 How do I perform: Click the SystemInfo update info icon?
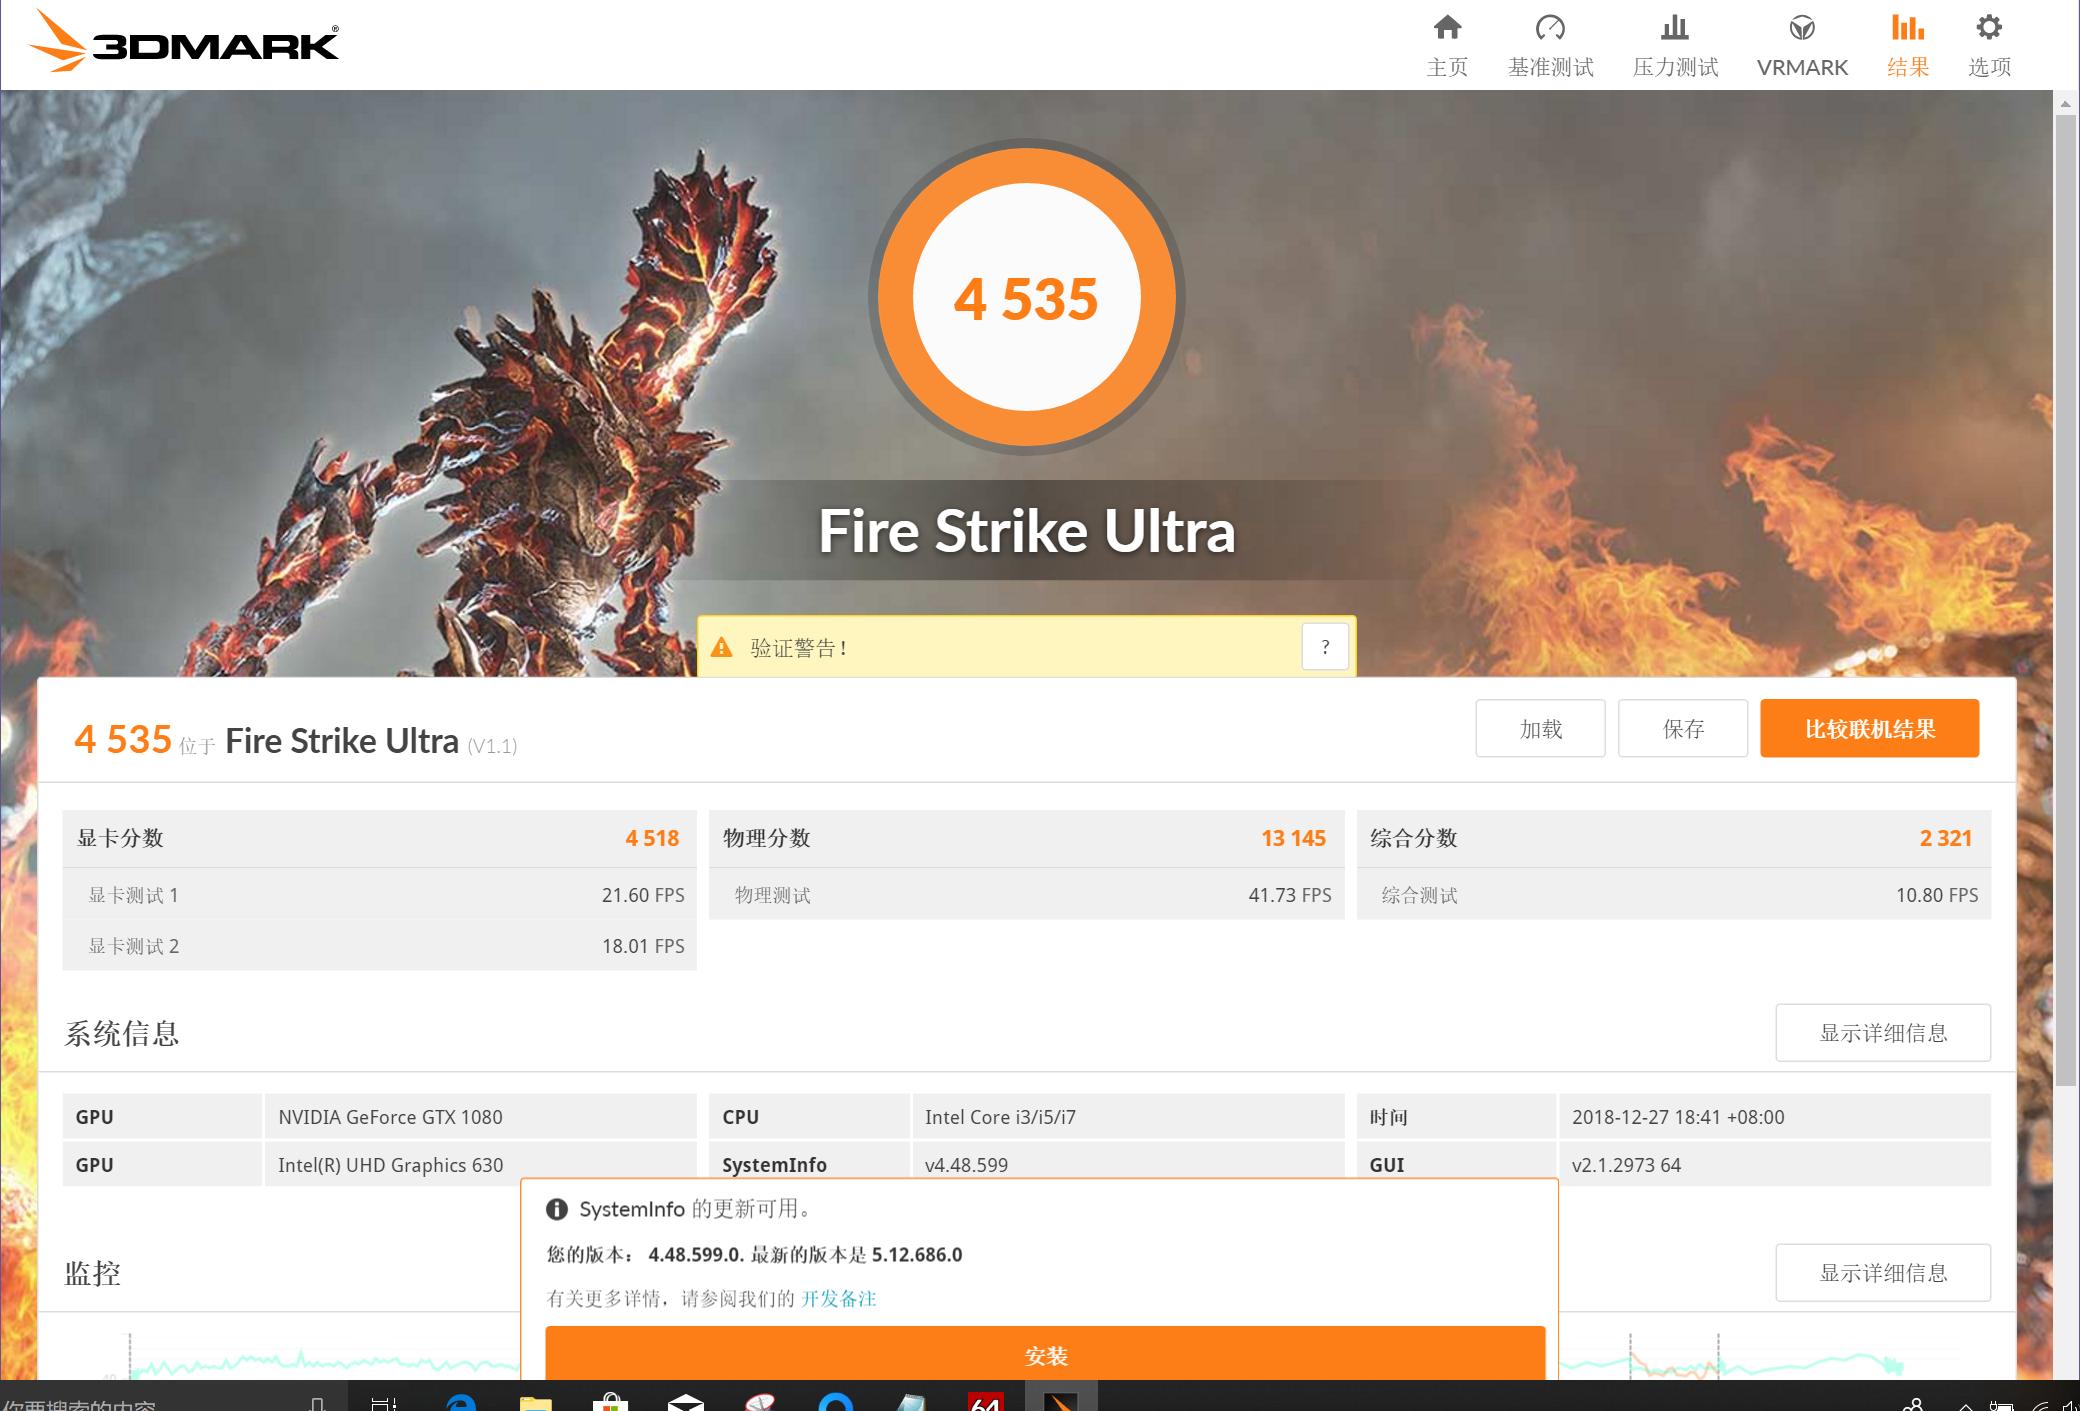point(559,1209)
